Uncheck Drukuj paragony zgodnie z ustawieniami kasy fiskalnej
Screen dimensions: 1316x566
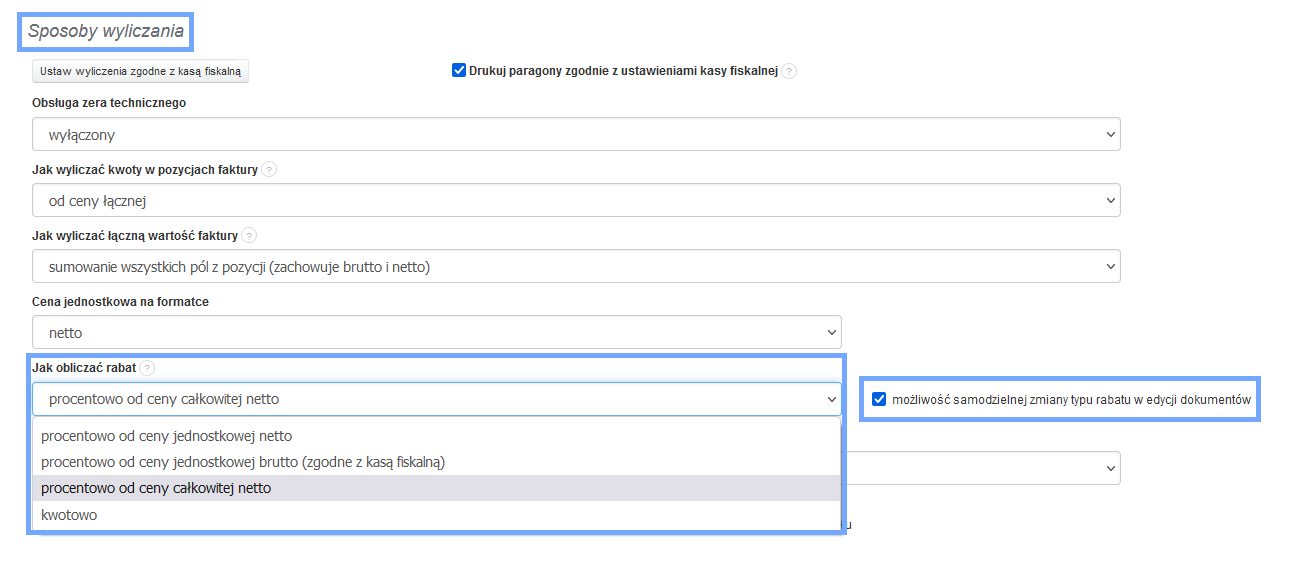(459, 70)
